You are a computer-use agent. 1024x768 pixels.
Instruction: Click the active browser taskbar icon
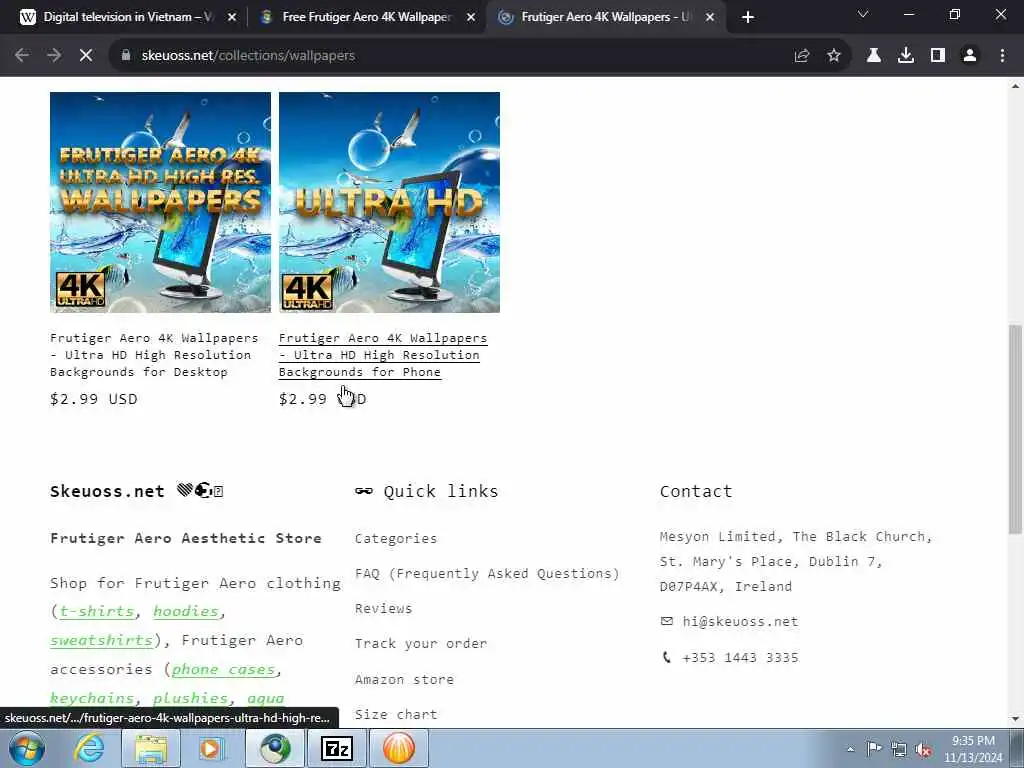point(276,748)
